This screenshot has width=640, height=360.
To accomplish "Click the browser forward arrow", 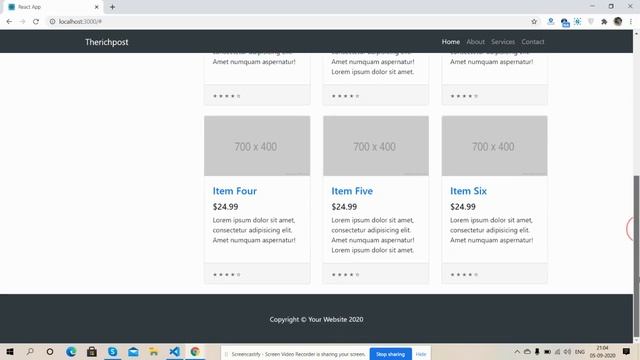I will [22, 22].
